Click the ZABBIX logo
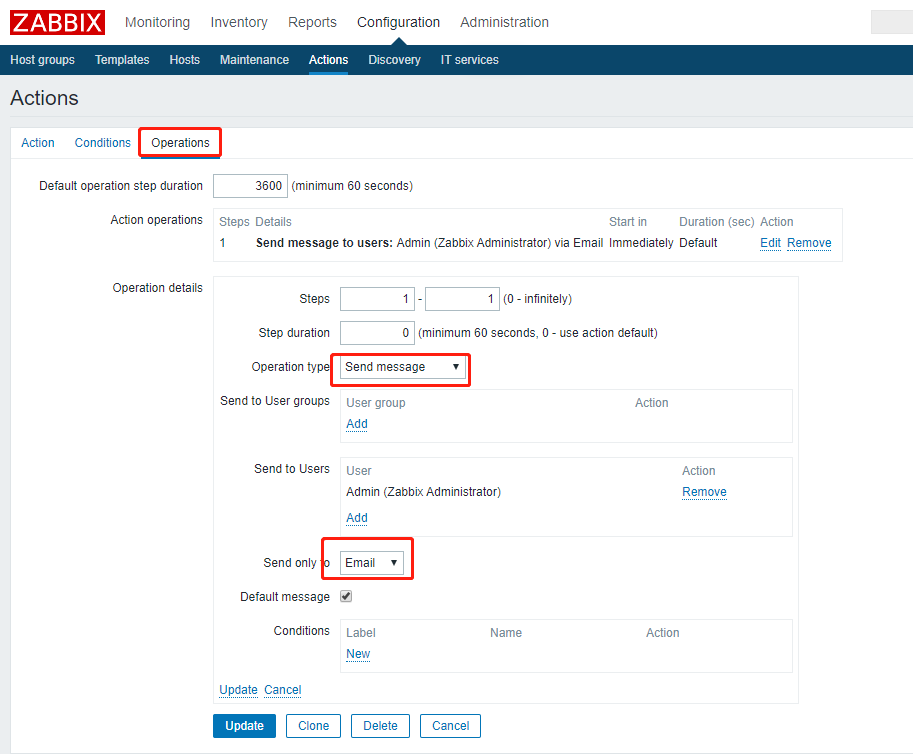 [x=57, y=22]
